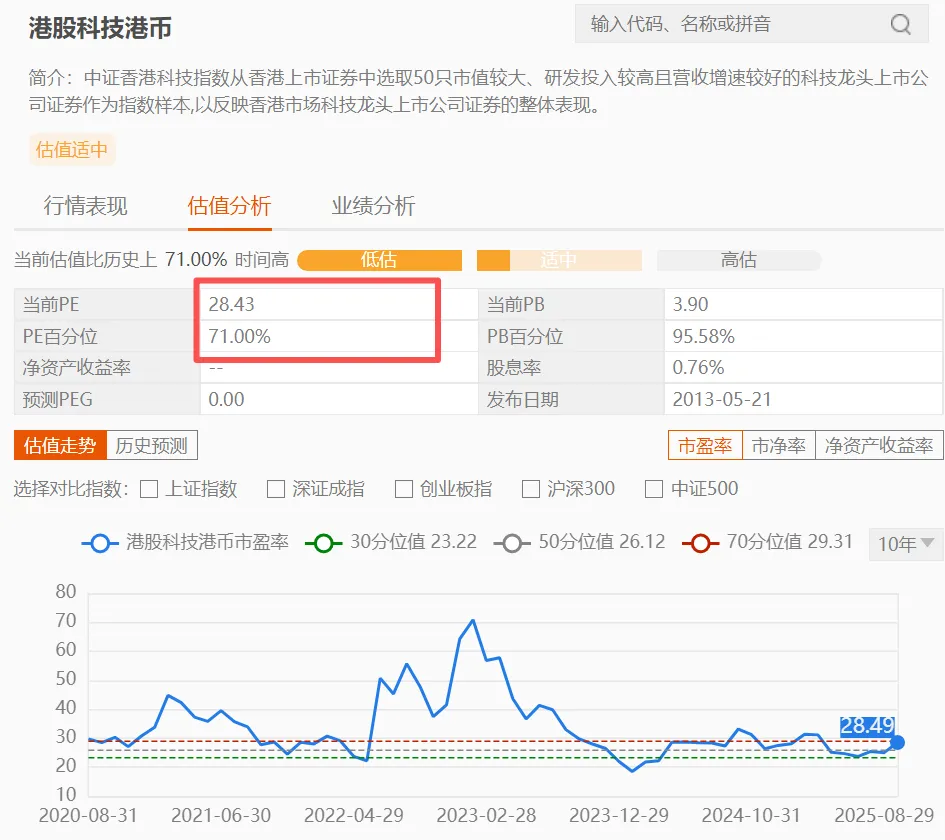
Task: Toggle the red 70分位值 legend marker
Action: pyautogui.click(x=700, y=543)
